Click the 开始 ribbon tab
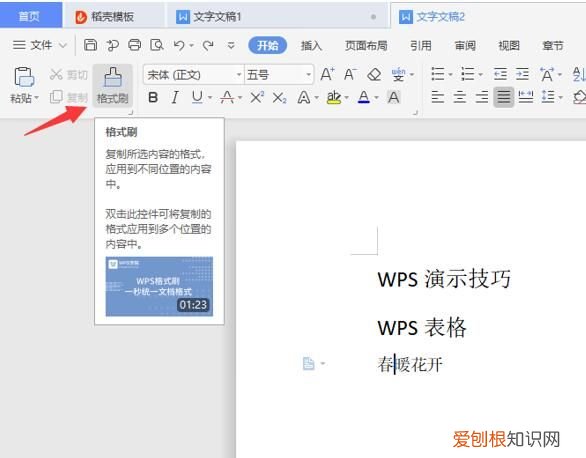586x458 pixels. pos(268,46)
